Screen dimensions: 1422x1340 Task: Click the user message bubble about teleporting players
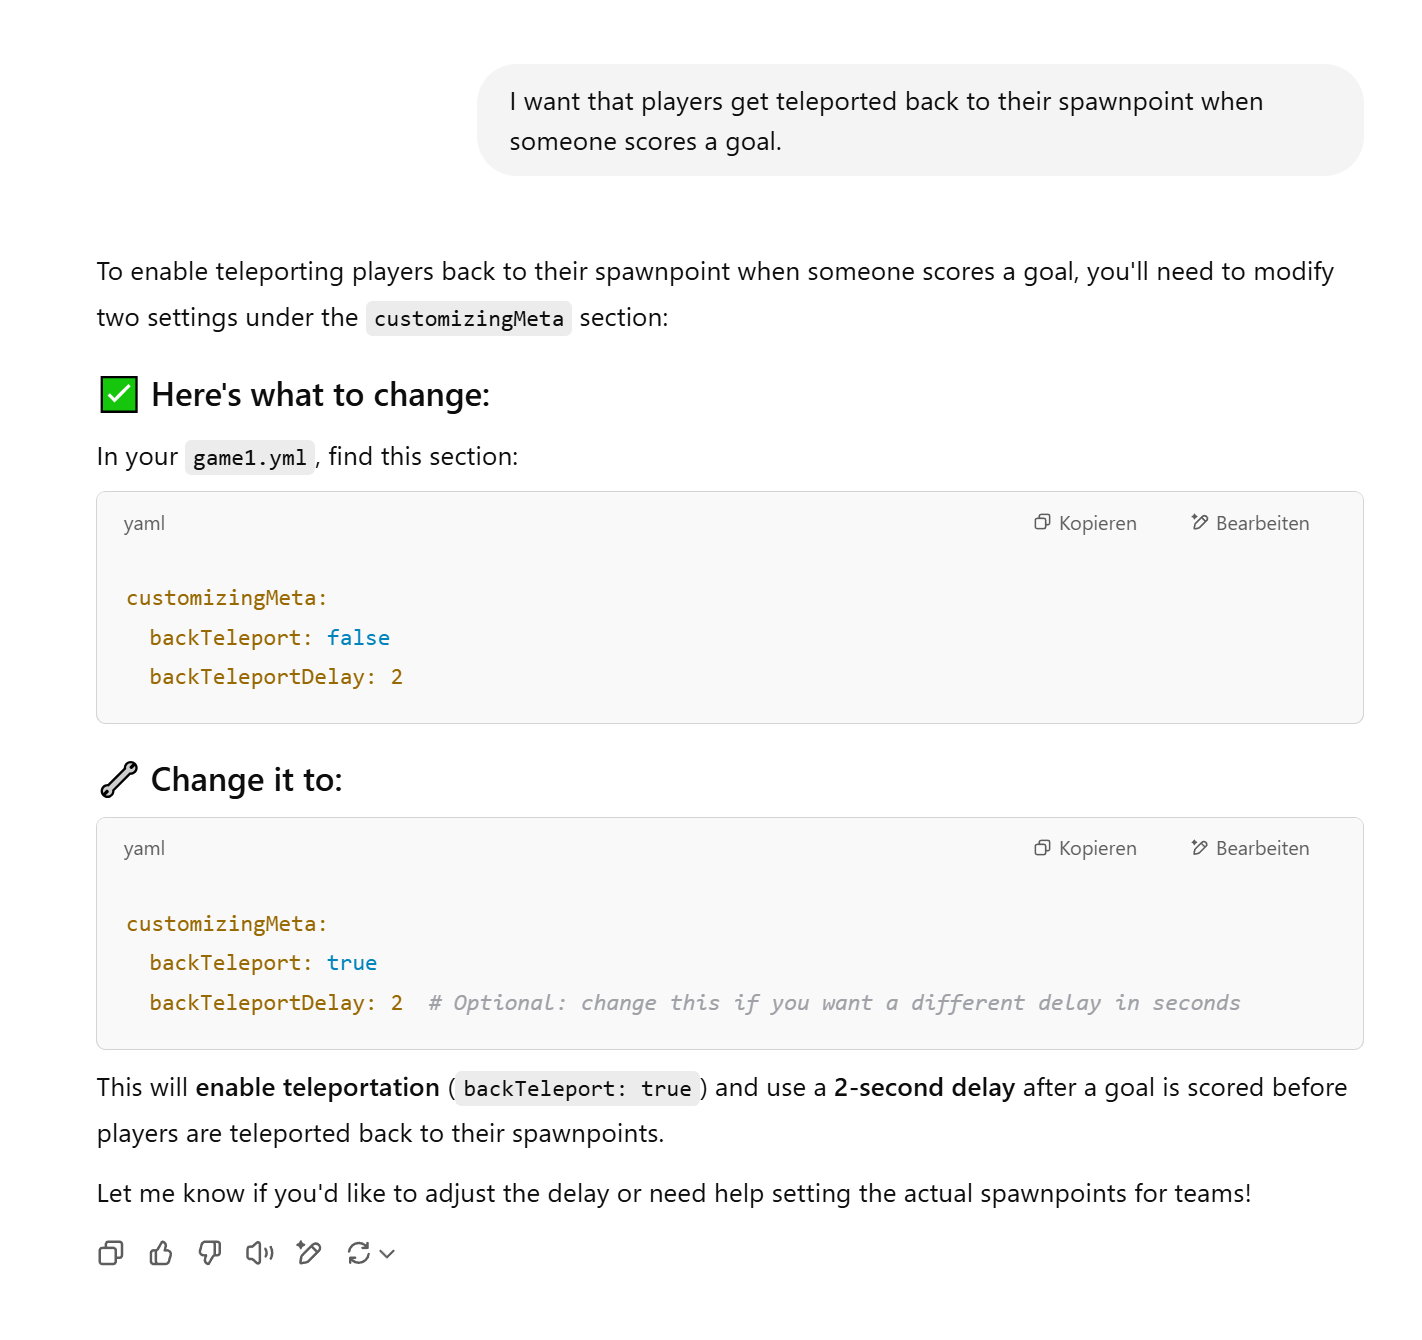pyautogui.click(x=919, y=121)
